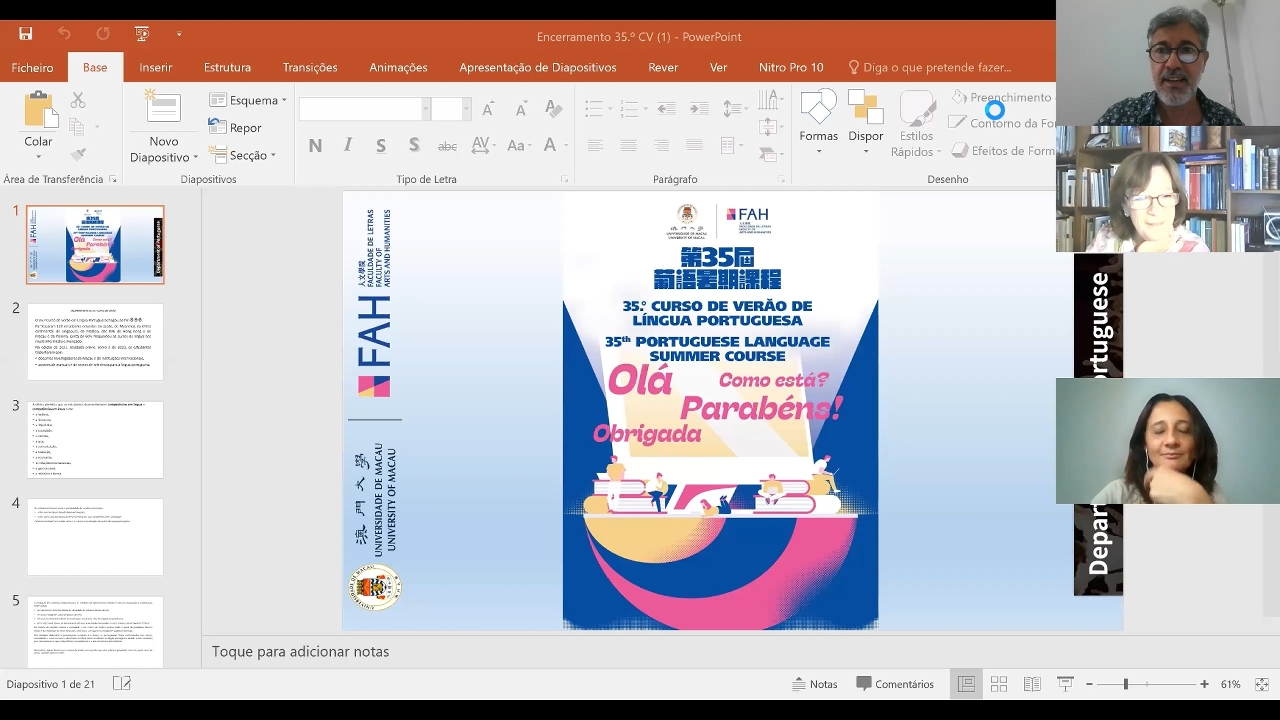
Task: Start slideshow from status bar icon
Action: point(1065,684)
